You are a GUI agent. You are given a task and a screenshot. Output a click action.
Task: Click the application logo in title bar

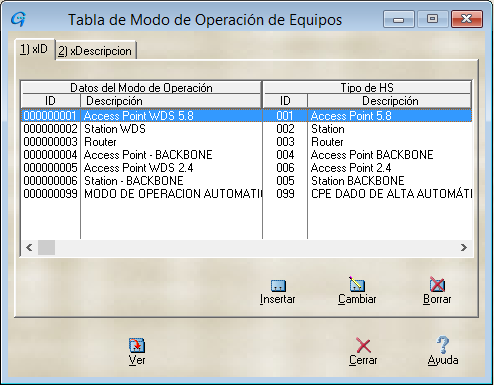point(18,19)
